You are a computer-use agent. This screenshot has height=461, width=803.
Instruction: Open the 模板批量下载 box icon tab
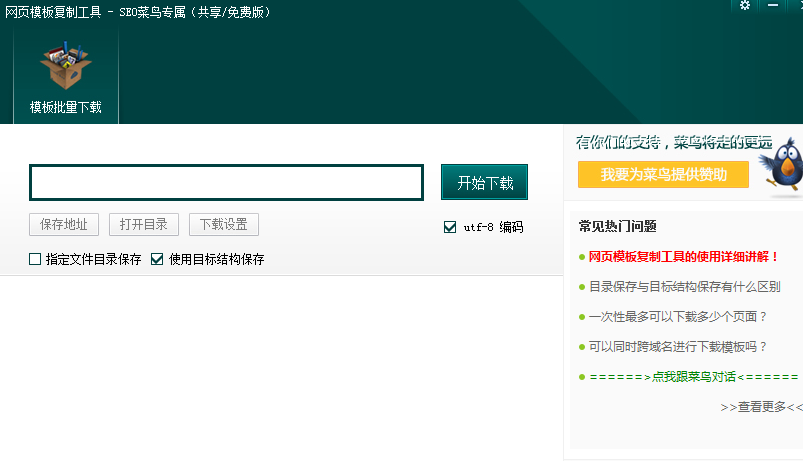(66, 77)
